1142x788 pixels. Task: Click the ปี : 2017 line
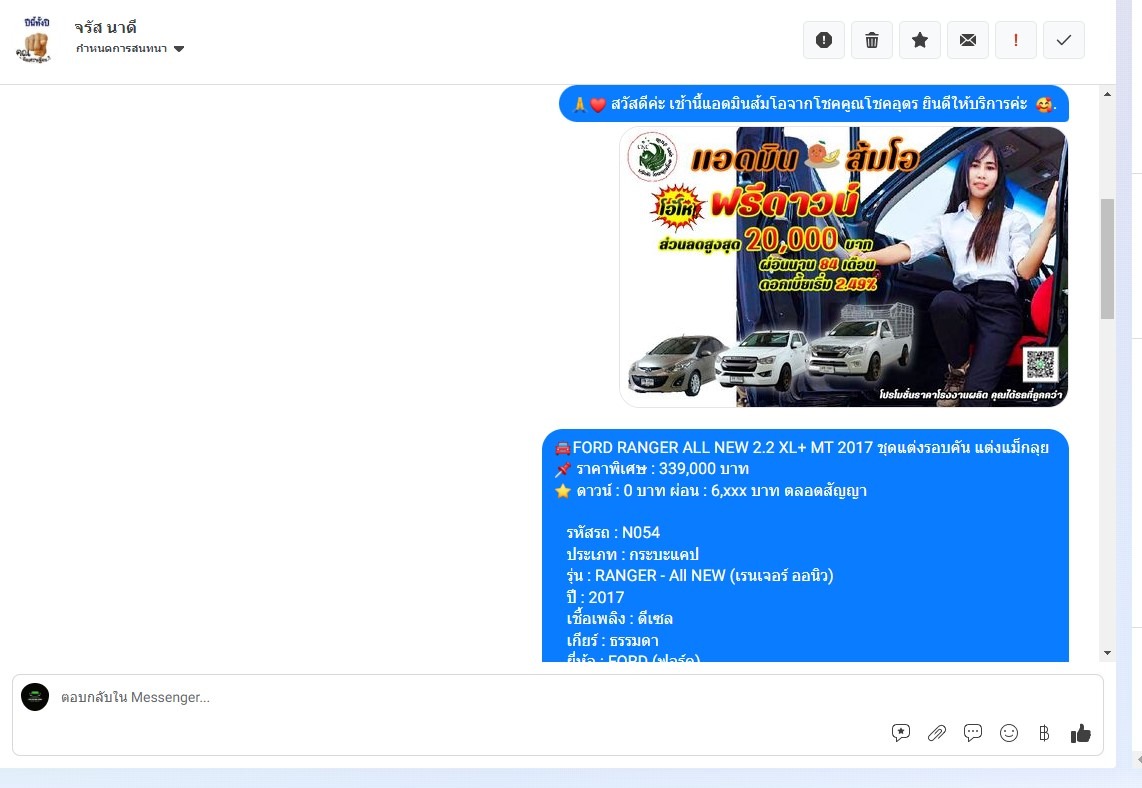595,597
